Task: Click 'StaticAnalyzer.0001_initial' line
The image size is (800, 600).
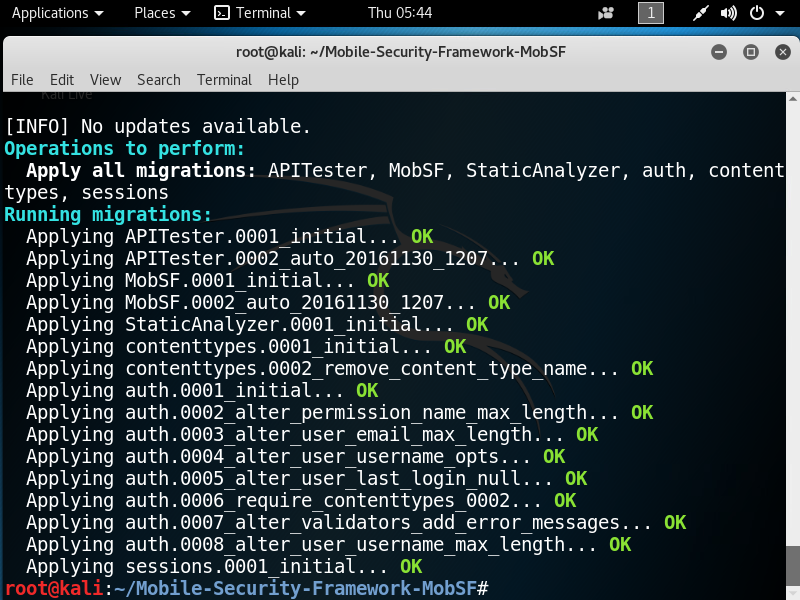Action: [x=257, y=324]
